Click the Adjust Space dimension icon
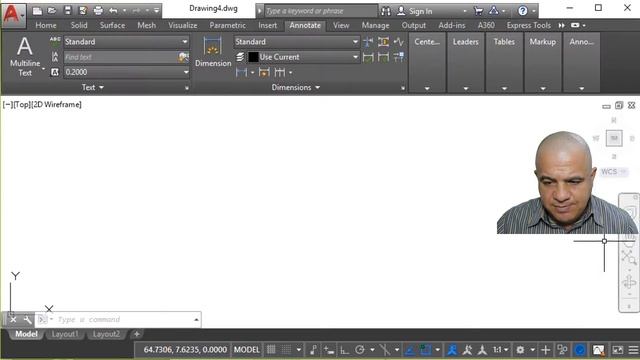 (383, 42)
